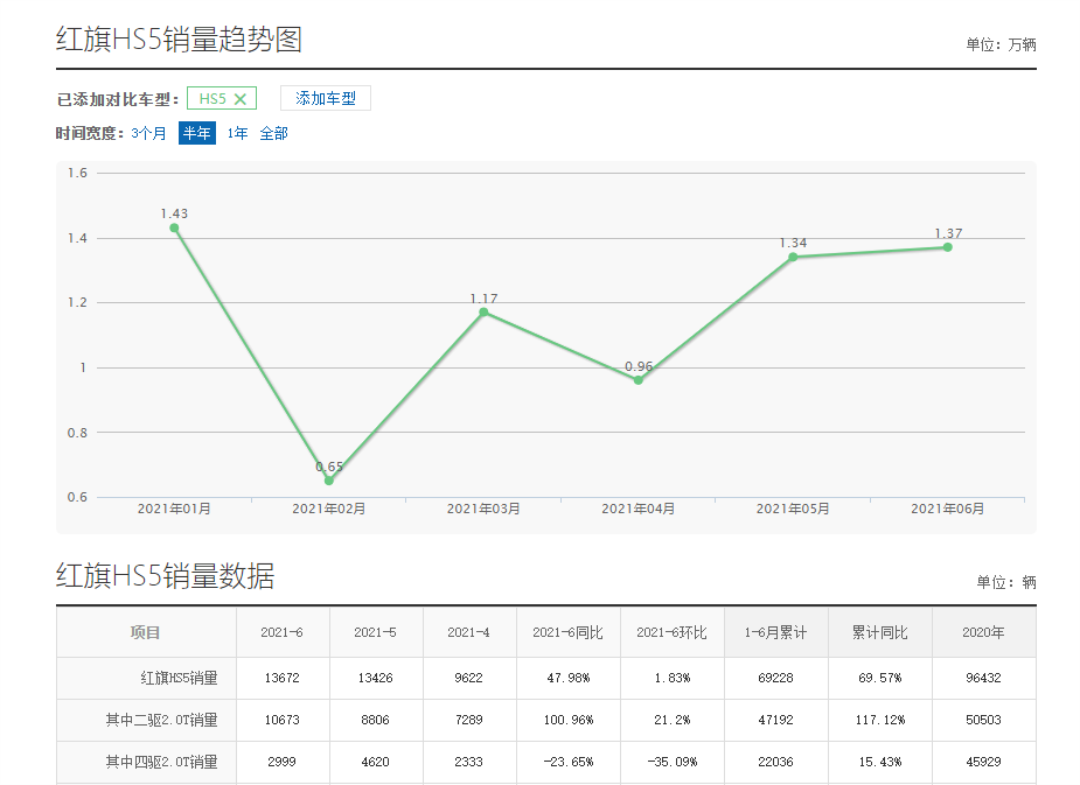Click the 2021年03月 axis label
Viewport: 1080px width, 785px height.
(484, 509)
